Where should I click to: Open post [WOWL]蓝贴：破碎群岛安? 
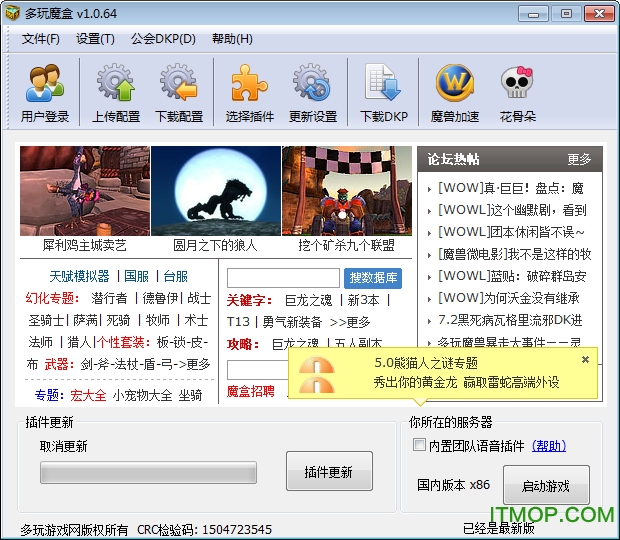(x=512, y=276)
